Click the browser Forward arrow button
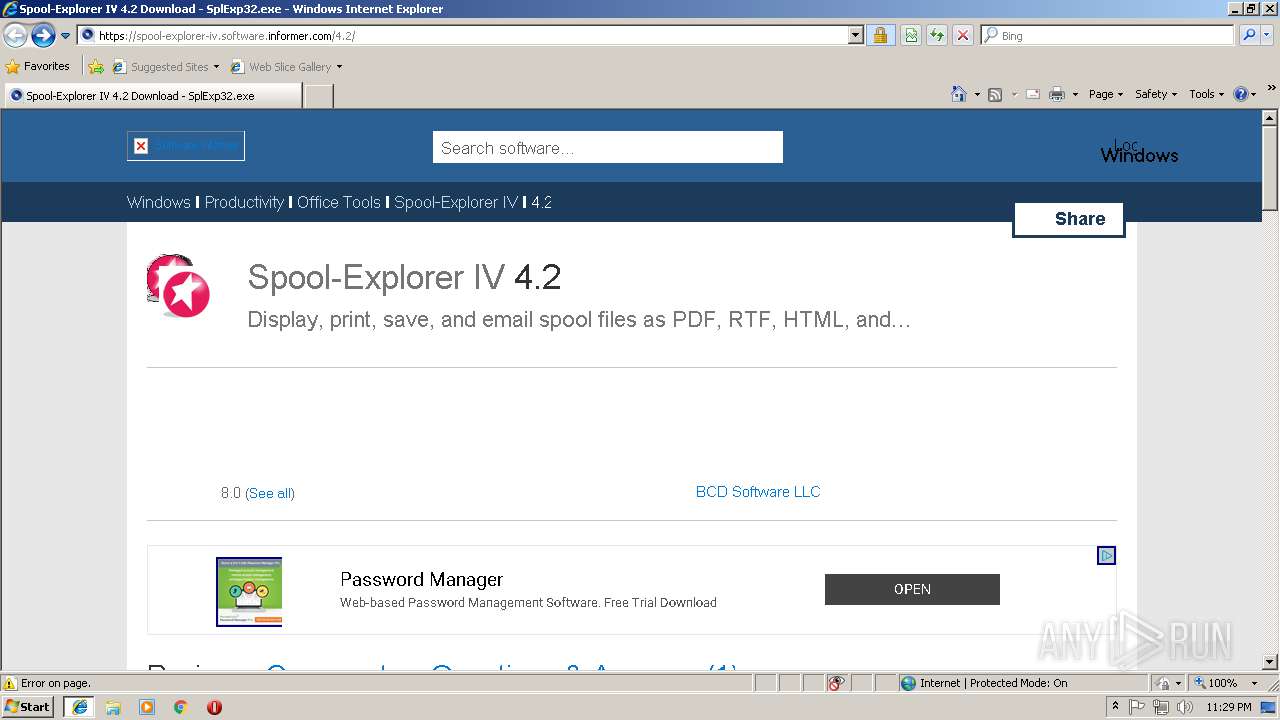Screen dimensions: 1280x720 click(x=43, y=36)
